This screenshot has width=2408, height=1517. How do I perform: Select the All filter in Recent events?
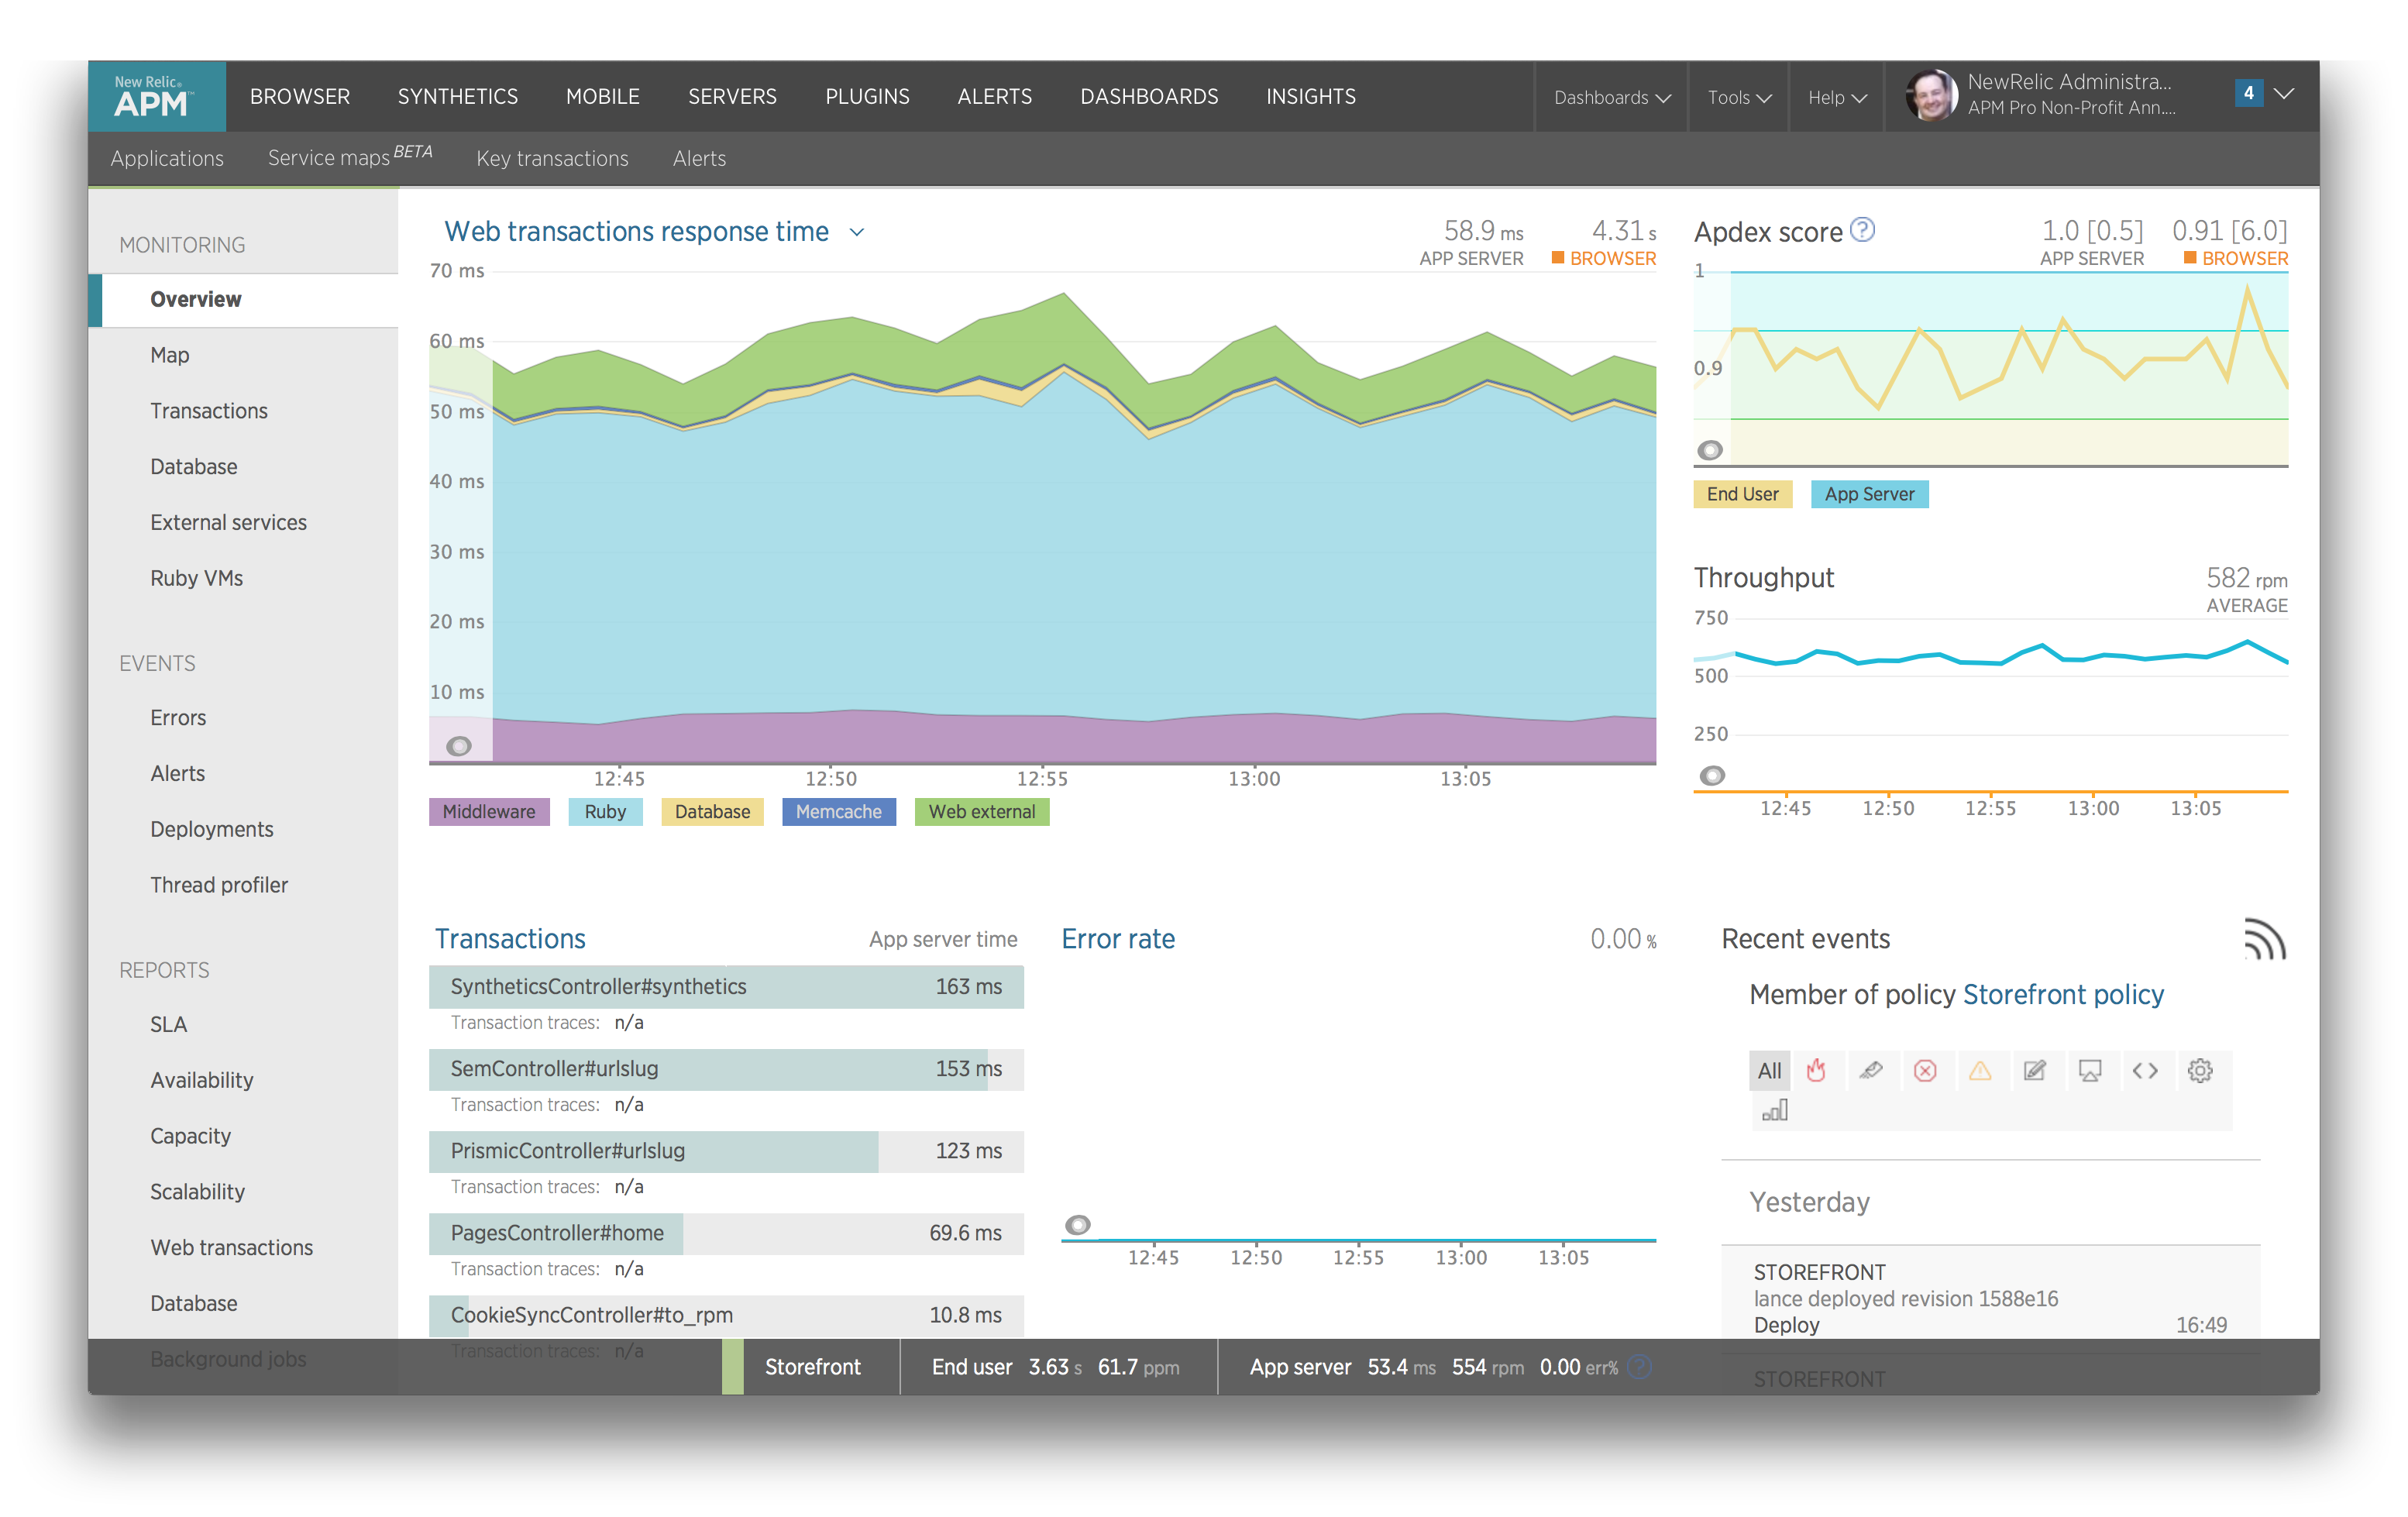coord(1770,1070)
